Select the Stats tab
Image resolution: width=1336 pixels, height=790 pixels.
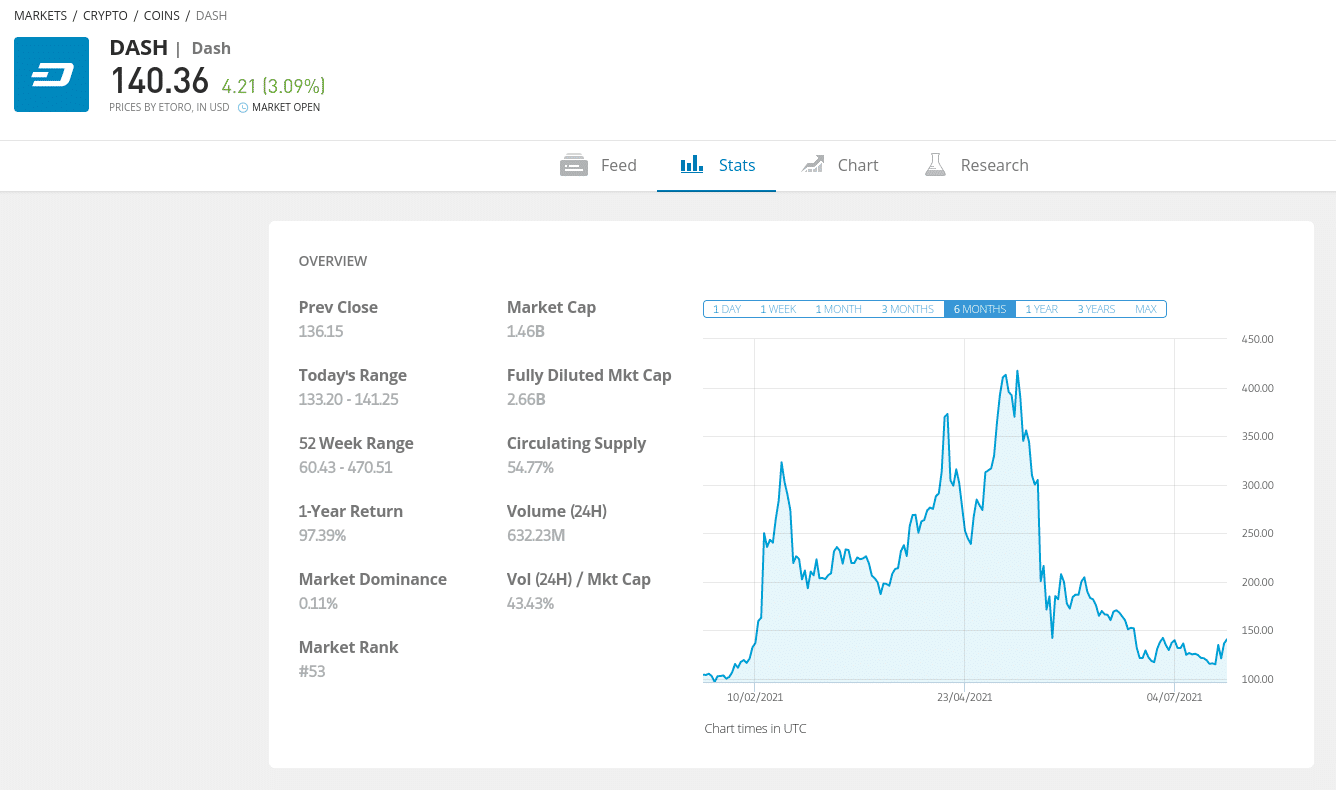[x=716, y=165]
